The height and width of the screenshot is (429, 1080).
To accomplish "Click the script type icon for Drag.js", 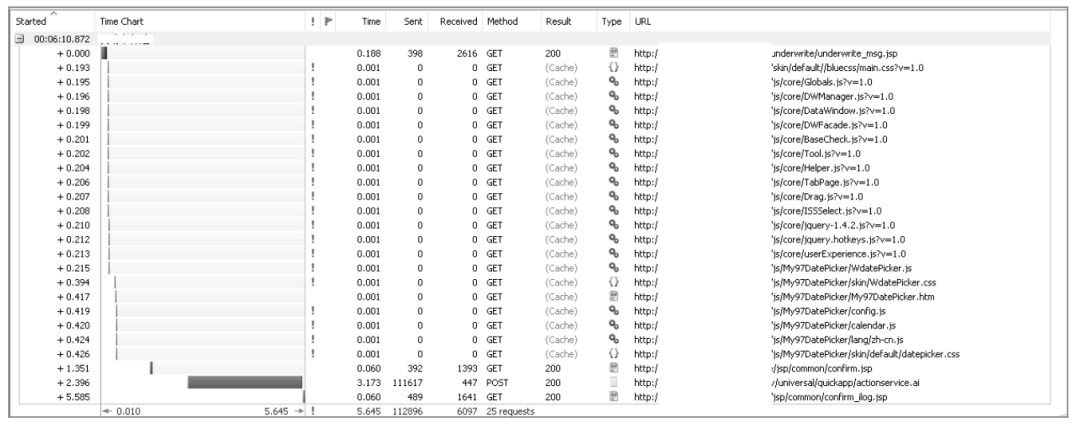I will tap(614, 196).
